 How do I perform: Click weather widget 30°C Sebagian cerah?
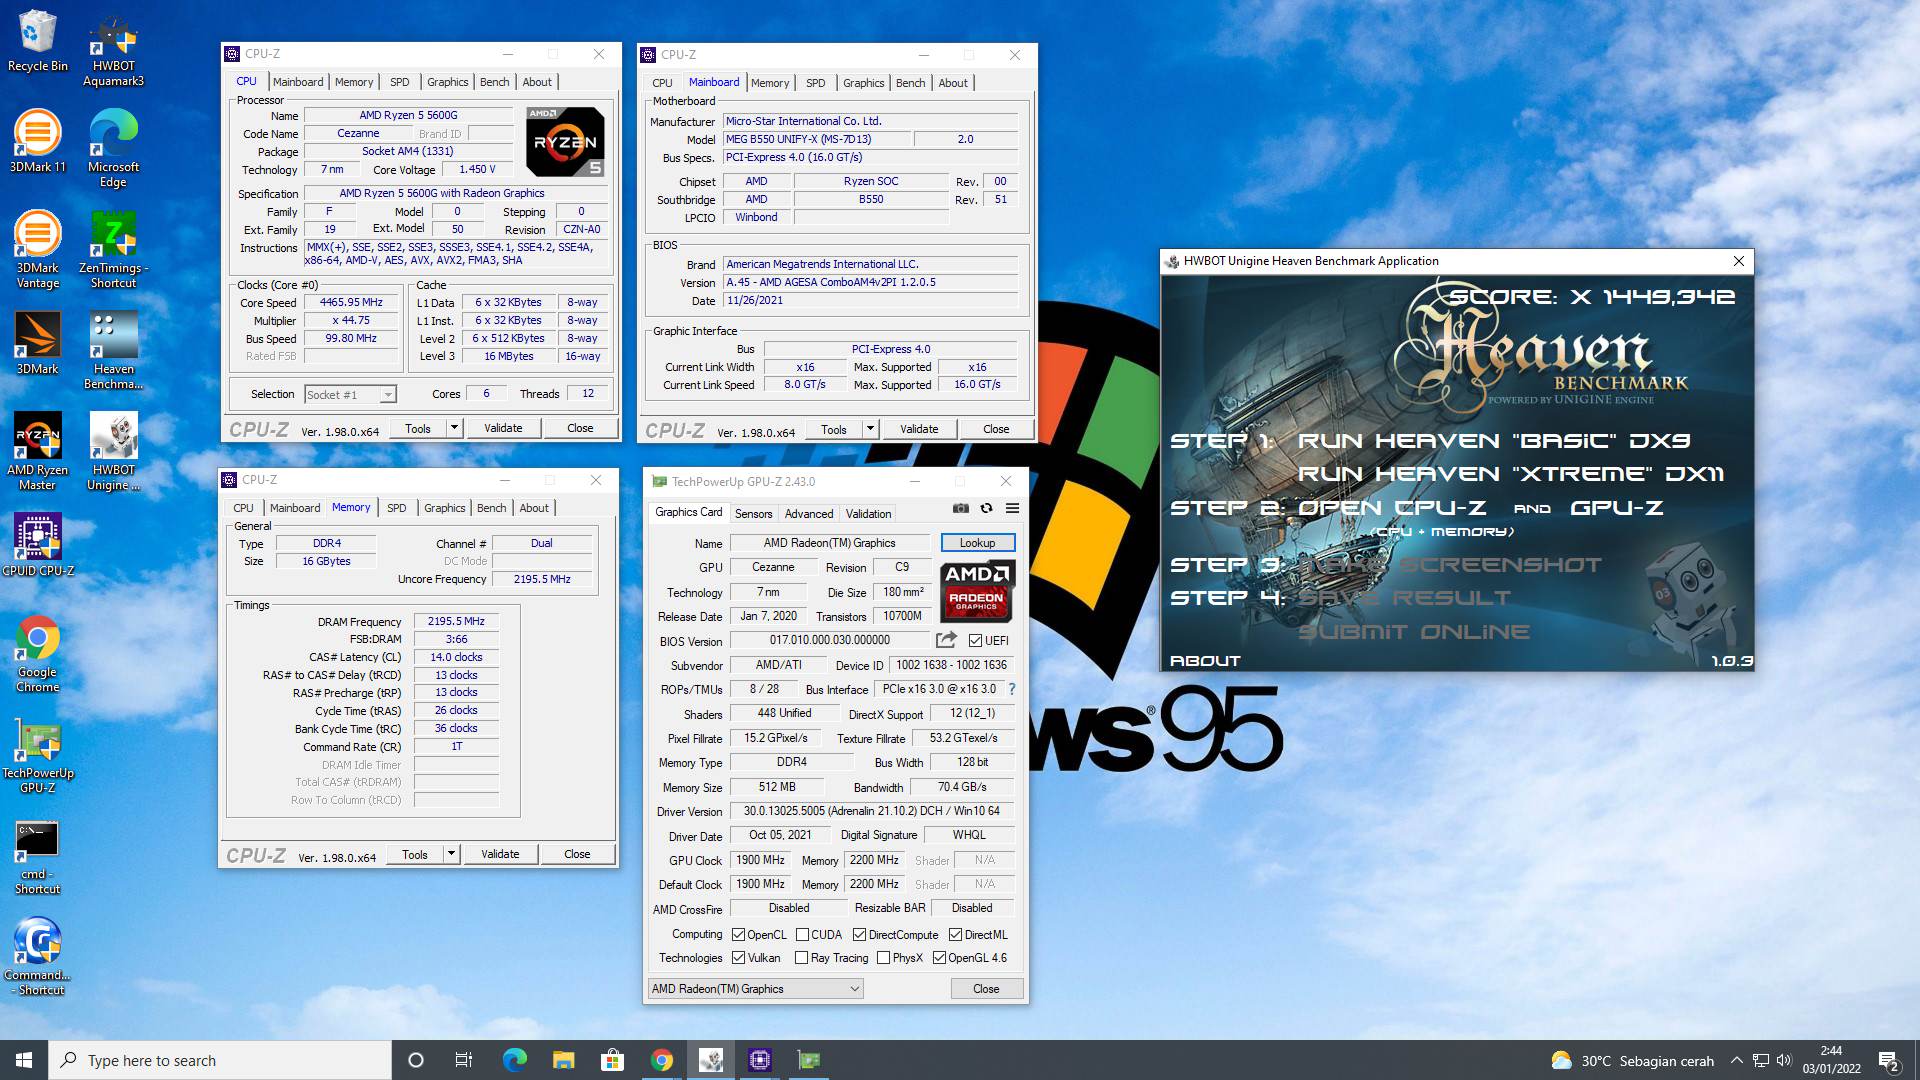[1632, 1060]
